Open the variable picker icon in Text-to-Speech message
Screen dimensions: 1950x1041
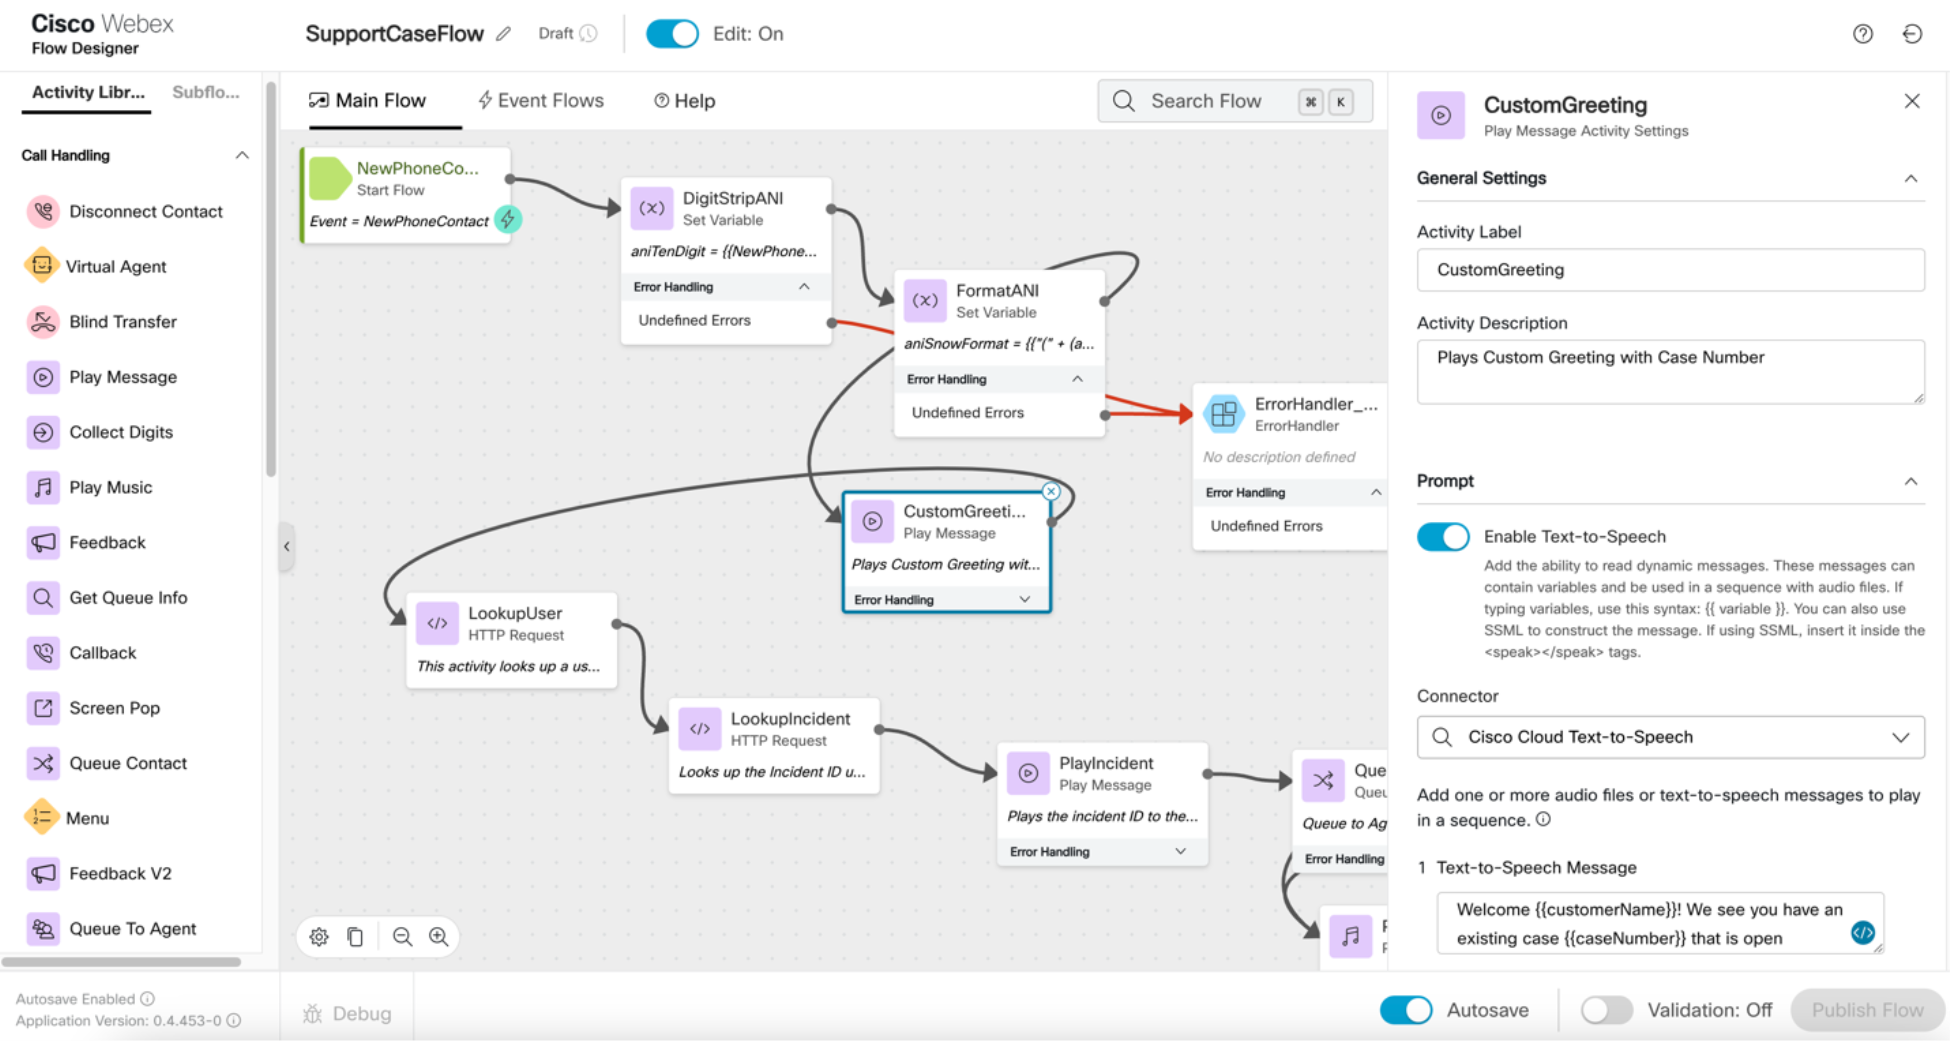(1862, 932)
